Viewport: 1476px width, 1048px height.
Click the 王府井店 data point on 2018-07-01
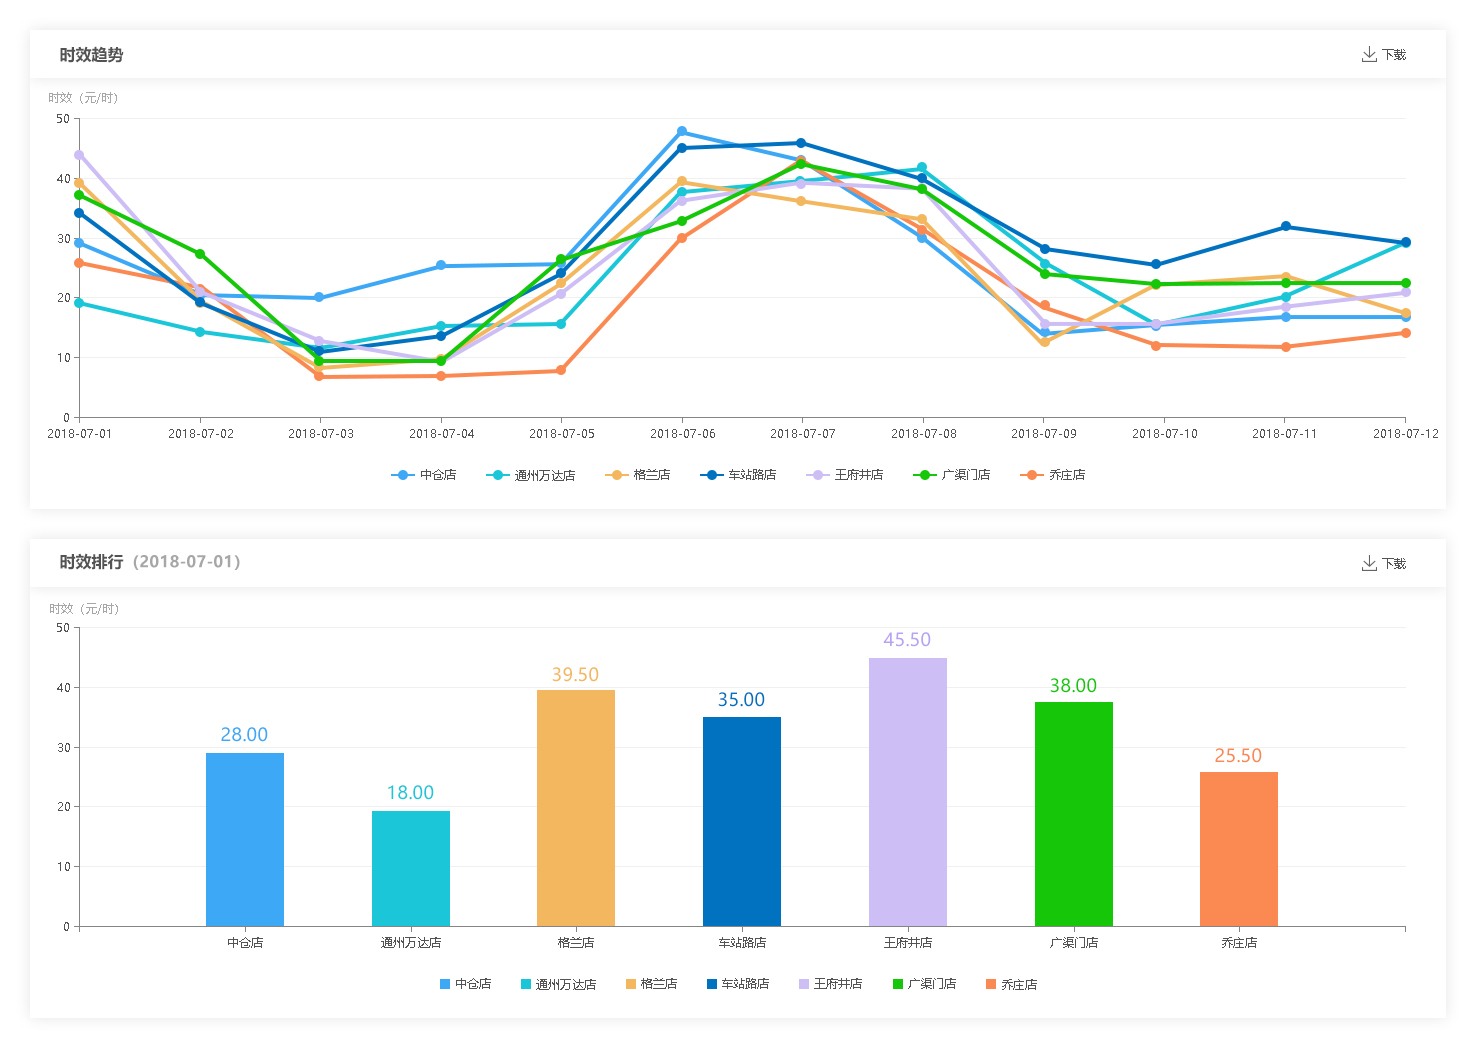[x=79, y=155]
